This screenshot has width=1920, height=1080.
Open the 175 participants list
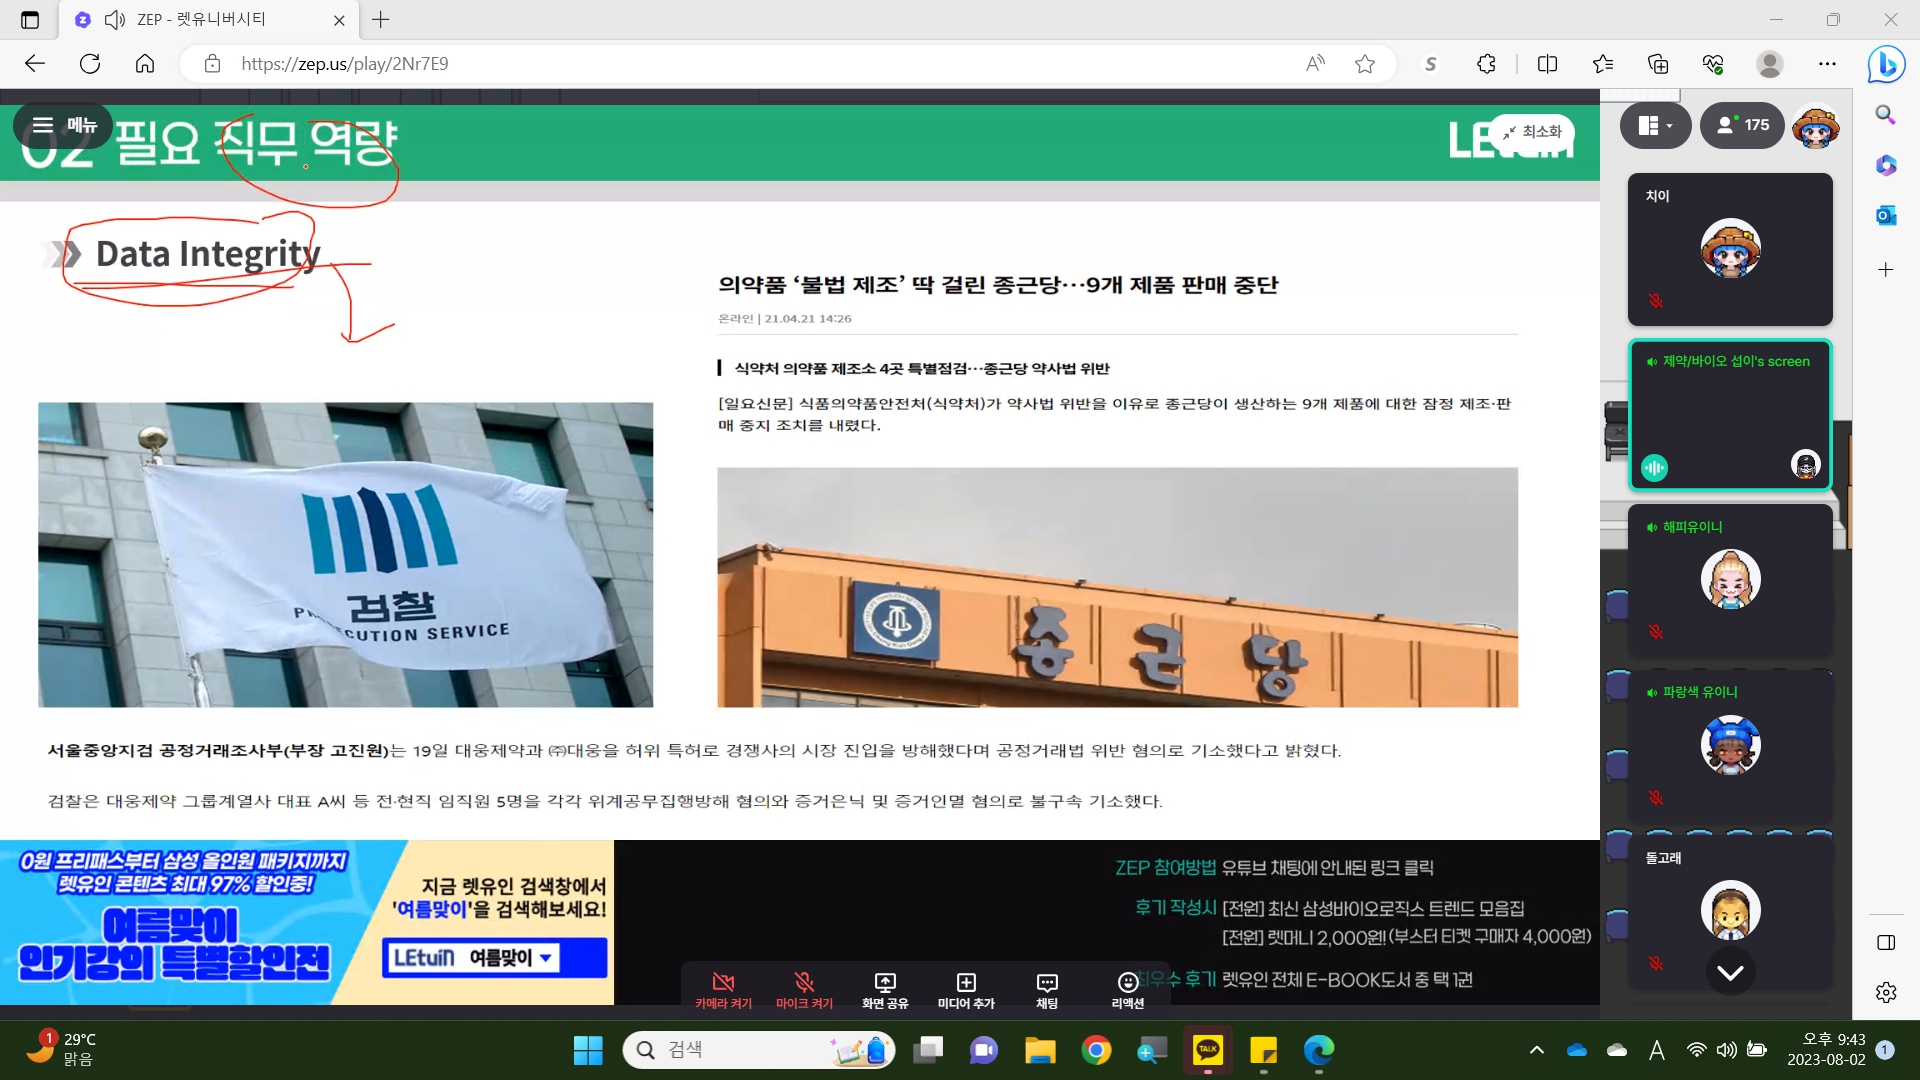click(x=1742, y=125)
